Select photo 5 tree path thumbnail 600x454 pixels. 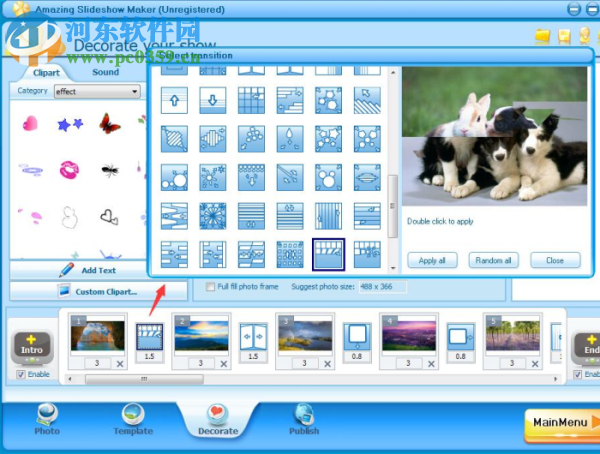point(513,336)
